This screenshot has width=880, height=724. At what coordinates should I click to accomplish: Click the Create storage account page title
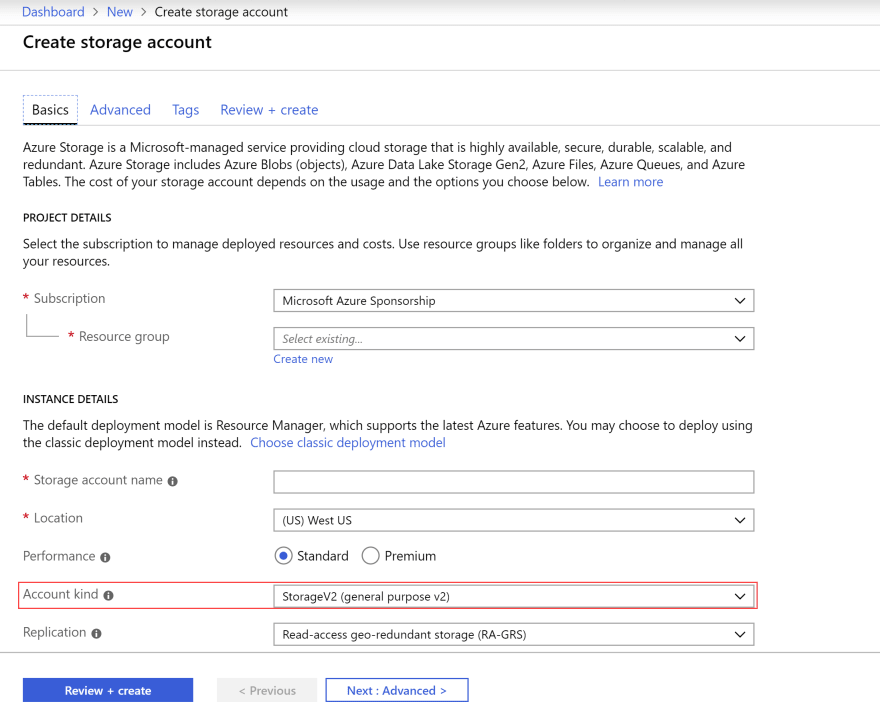click(117, 42)
